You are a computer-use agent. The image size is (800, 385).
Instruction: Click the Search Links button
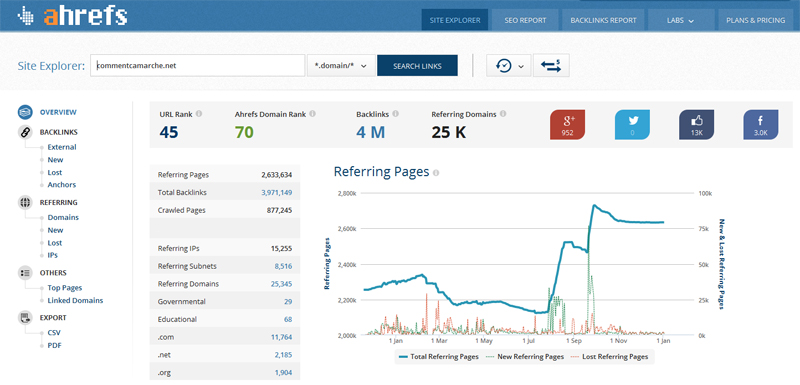tap(417, 66)
